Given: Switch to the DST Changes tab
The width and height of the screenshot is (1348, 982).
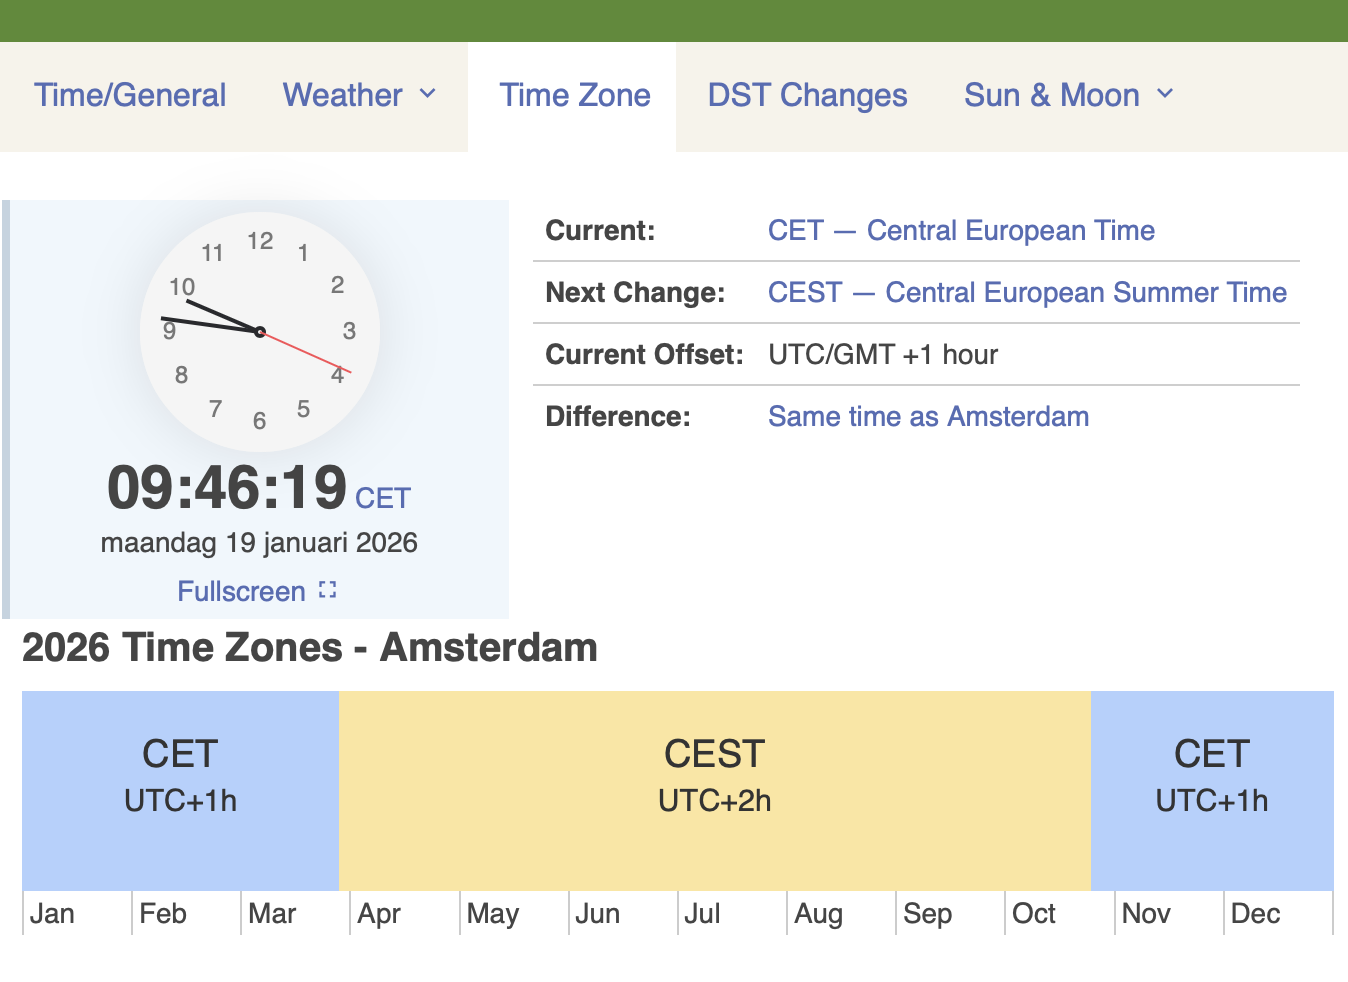Looking at the screenshot, I should coord(807,95).
